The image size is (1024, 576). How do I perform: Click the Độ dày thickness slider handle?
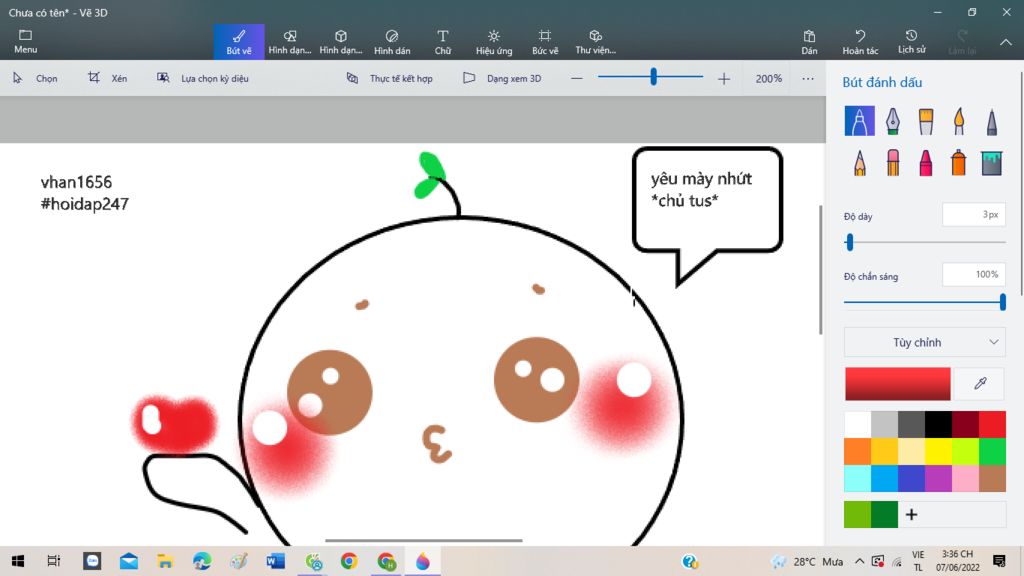(850, 243)
